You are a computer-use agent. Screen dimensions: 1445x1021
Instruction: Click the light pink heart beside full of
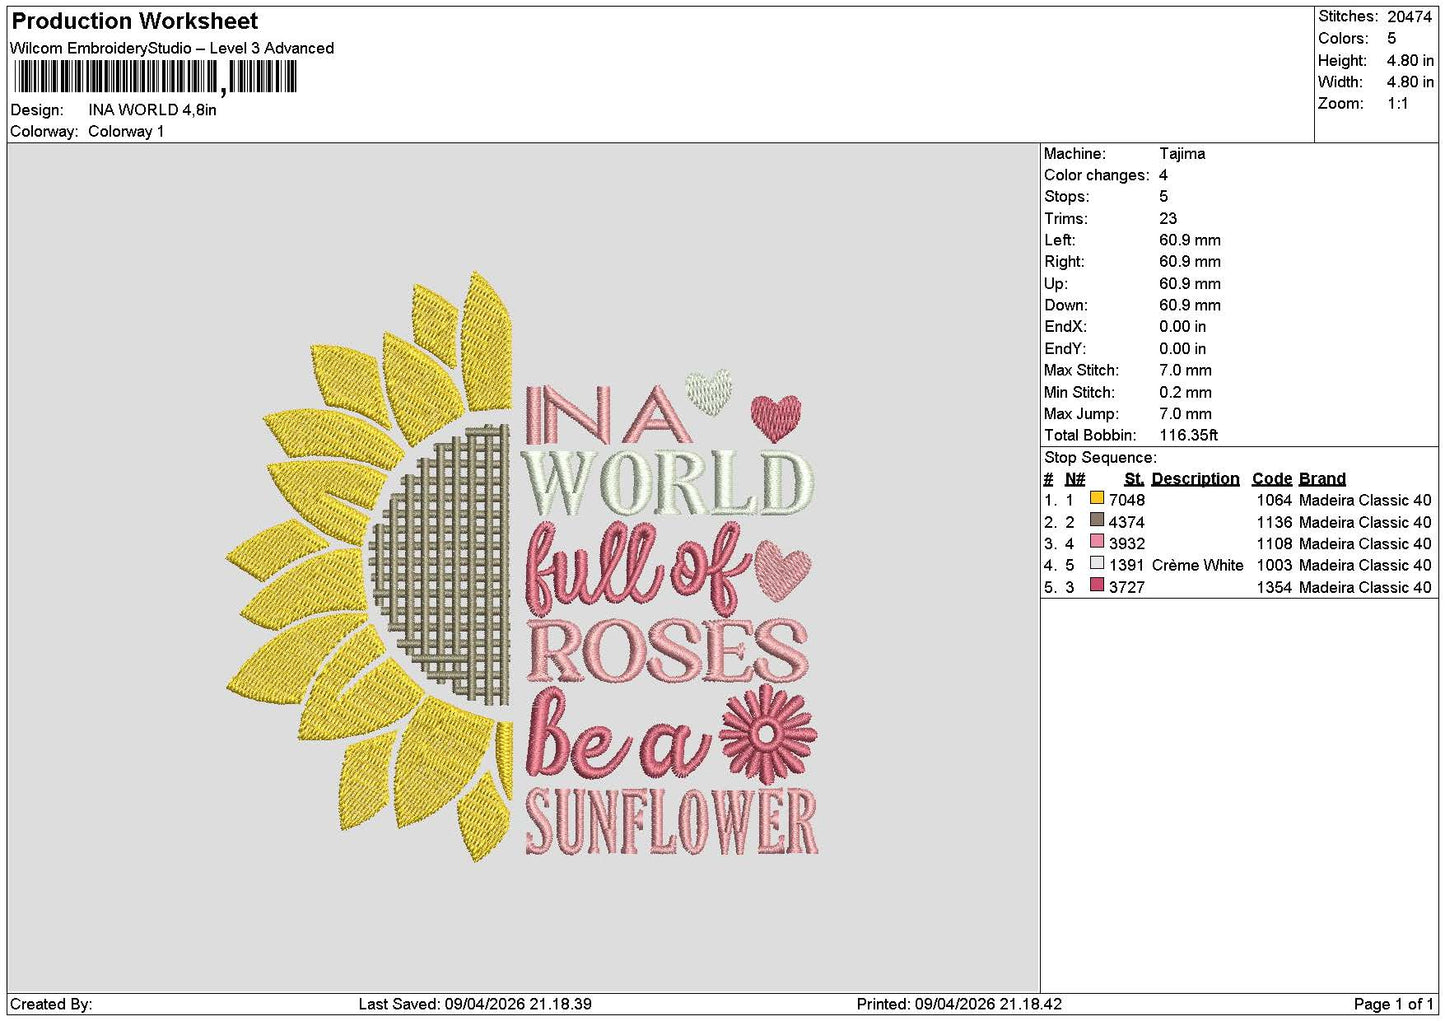point(783,569)
